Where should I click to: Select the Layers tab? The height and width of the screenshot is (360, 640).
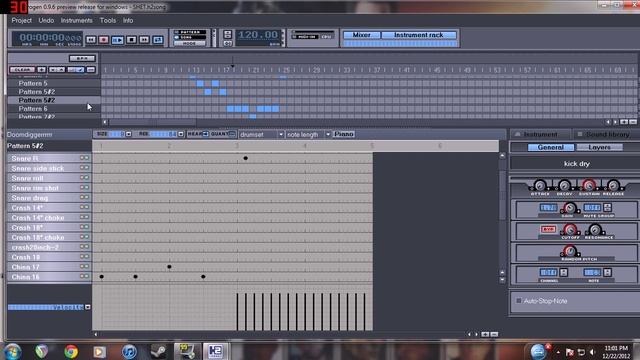(x=599, y=147)
